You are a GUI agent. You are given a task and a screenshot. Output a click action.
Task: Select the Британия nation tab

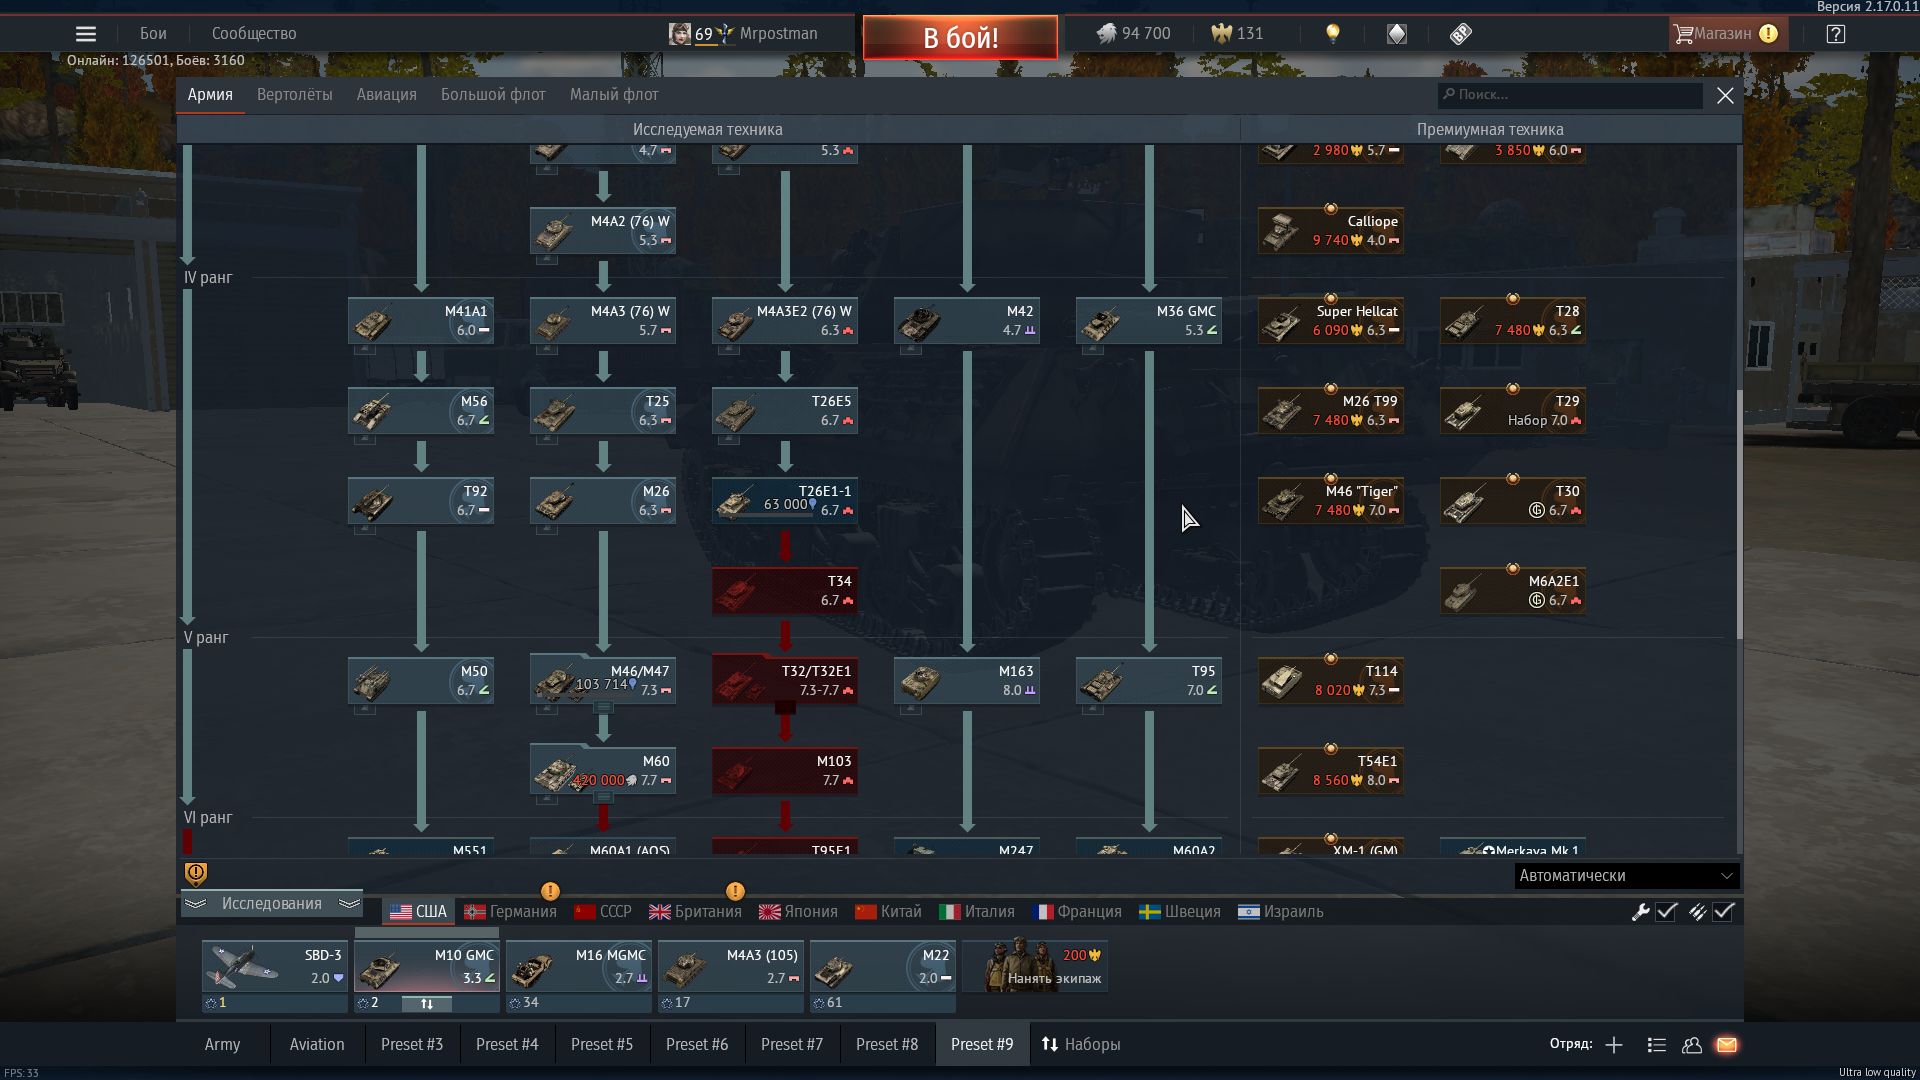pos(695,912)
